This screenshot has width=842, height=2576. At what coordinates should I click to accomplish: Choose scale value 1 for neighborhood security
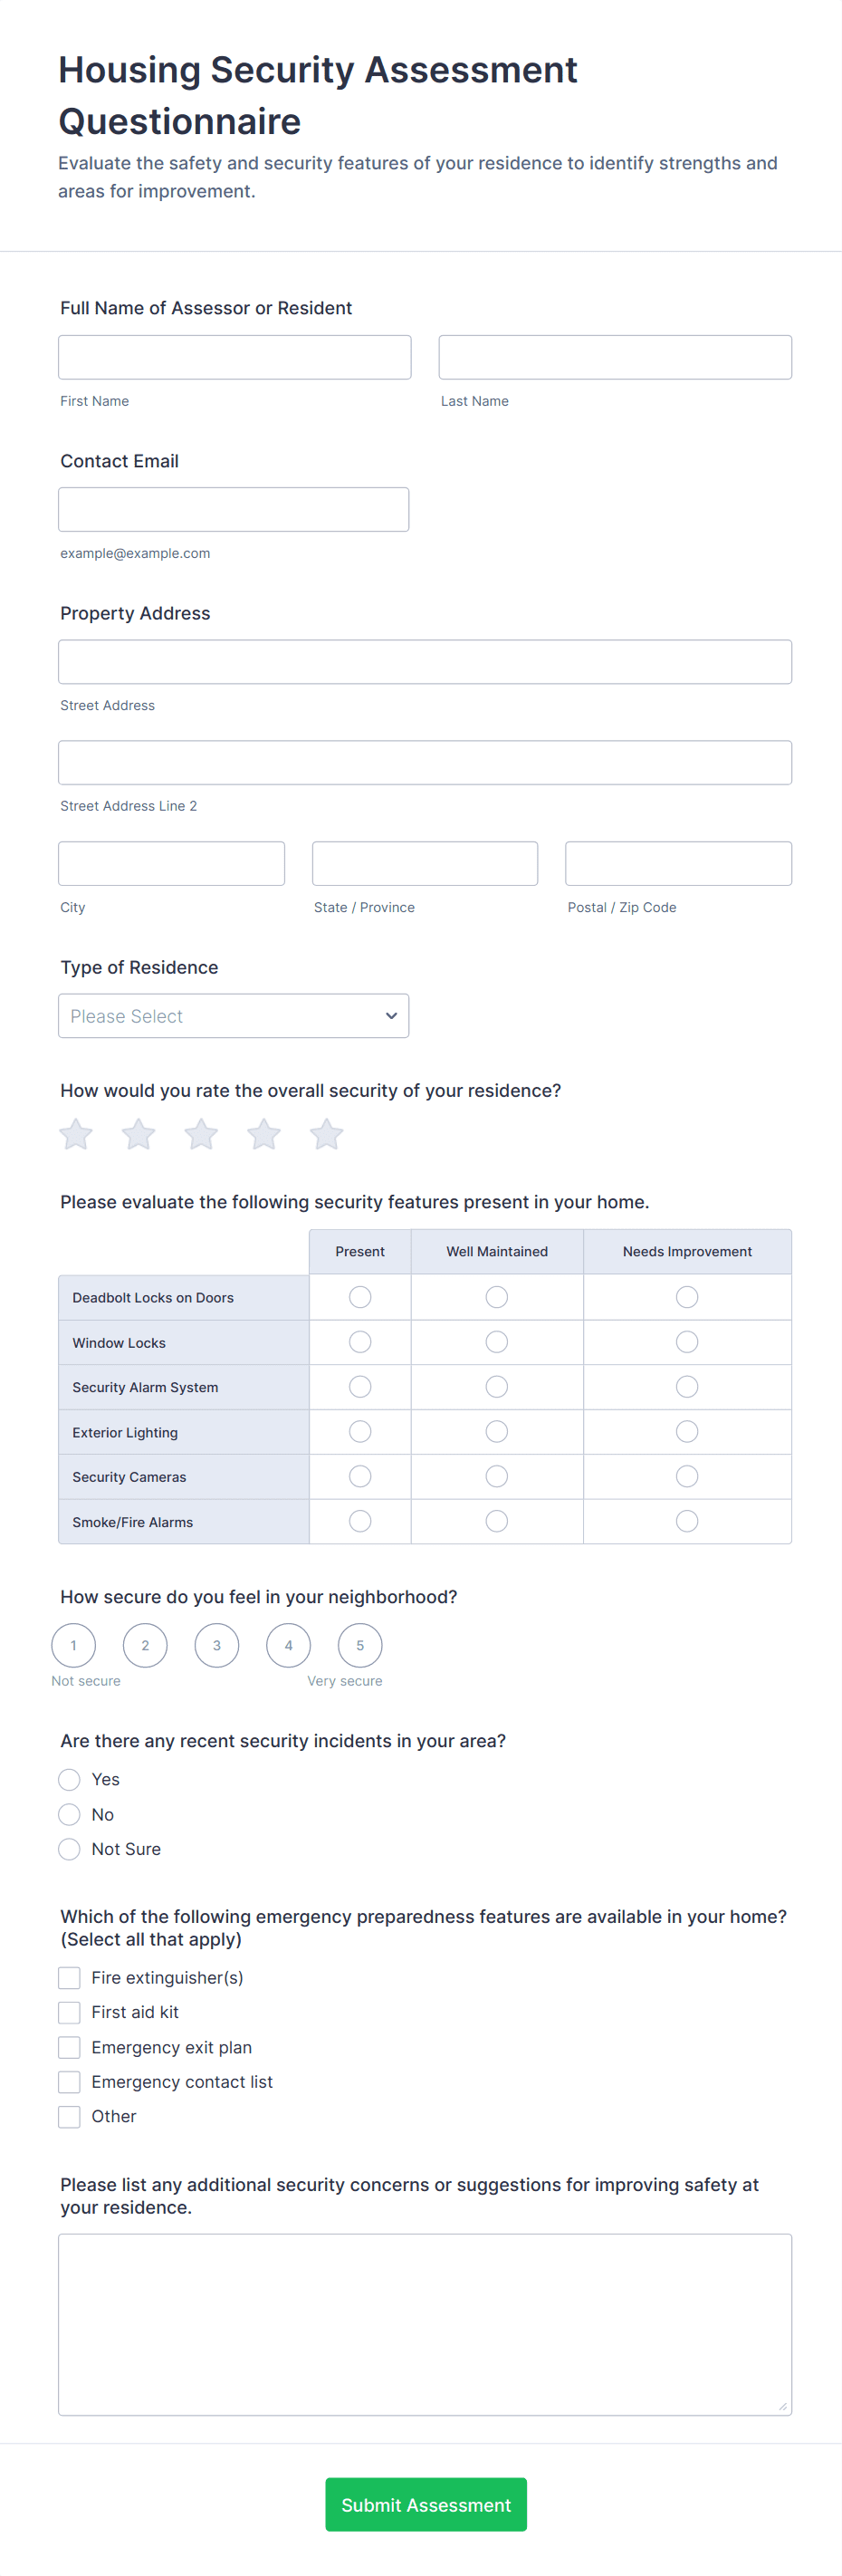pyautogui.click(x=74, y=1645)
